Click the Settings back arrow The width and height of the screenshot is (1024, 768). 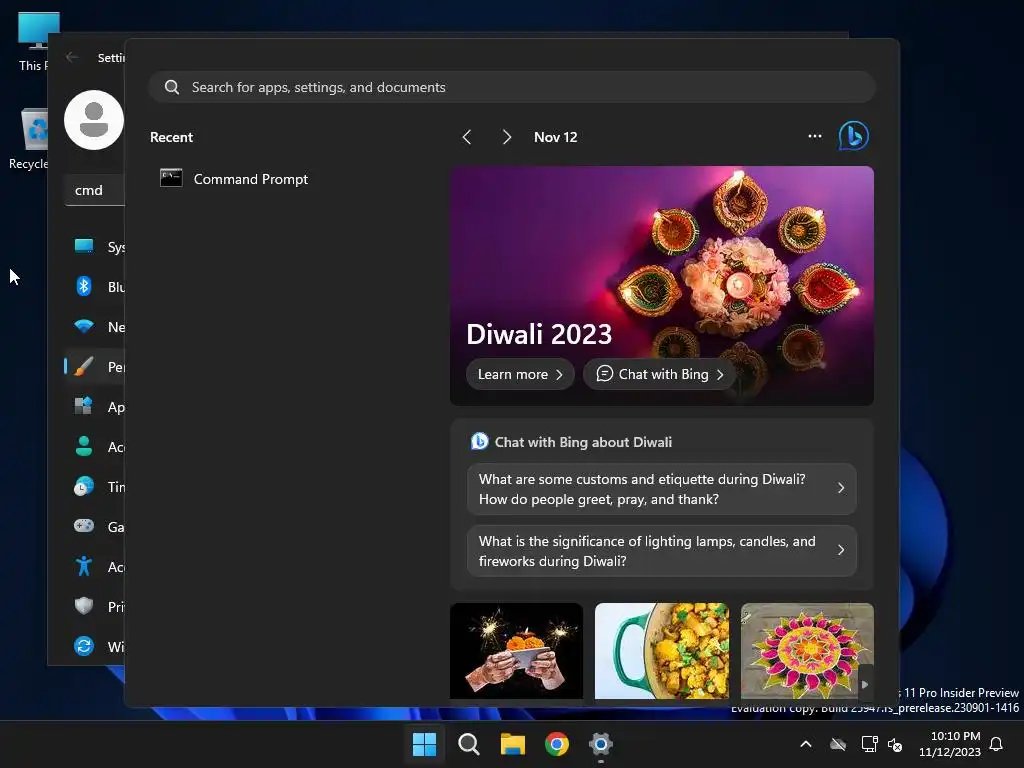(x=72, y=57)
